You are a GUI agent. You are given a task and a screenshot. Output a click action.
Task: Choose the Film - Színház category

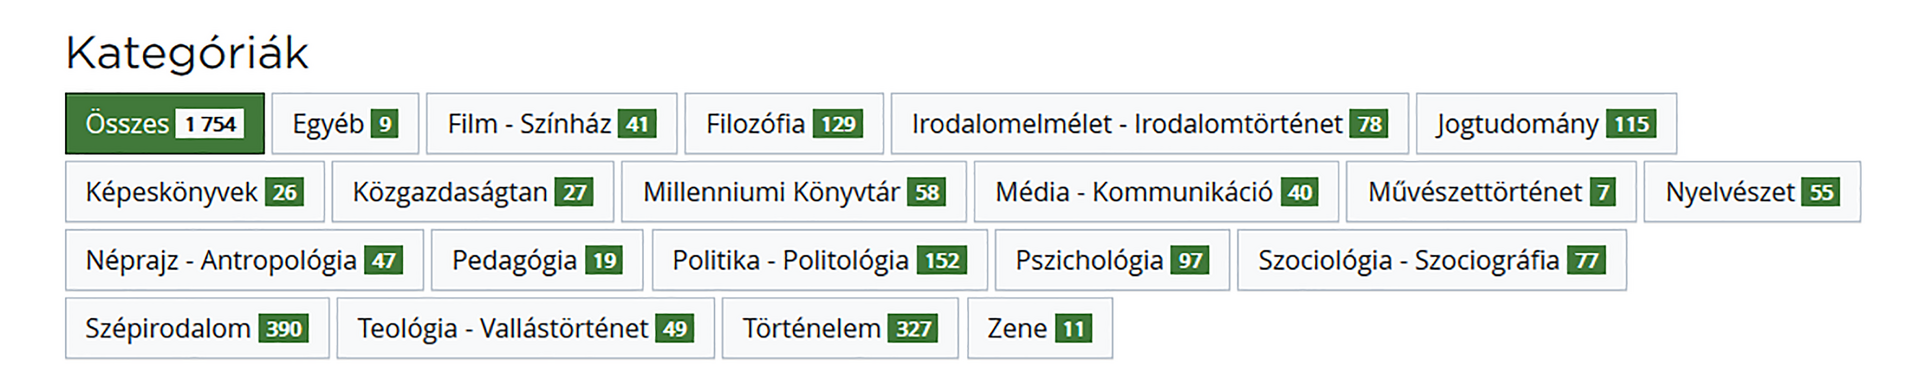click(x=552, y=124)
